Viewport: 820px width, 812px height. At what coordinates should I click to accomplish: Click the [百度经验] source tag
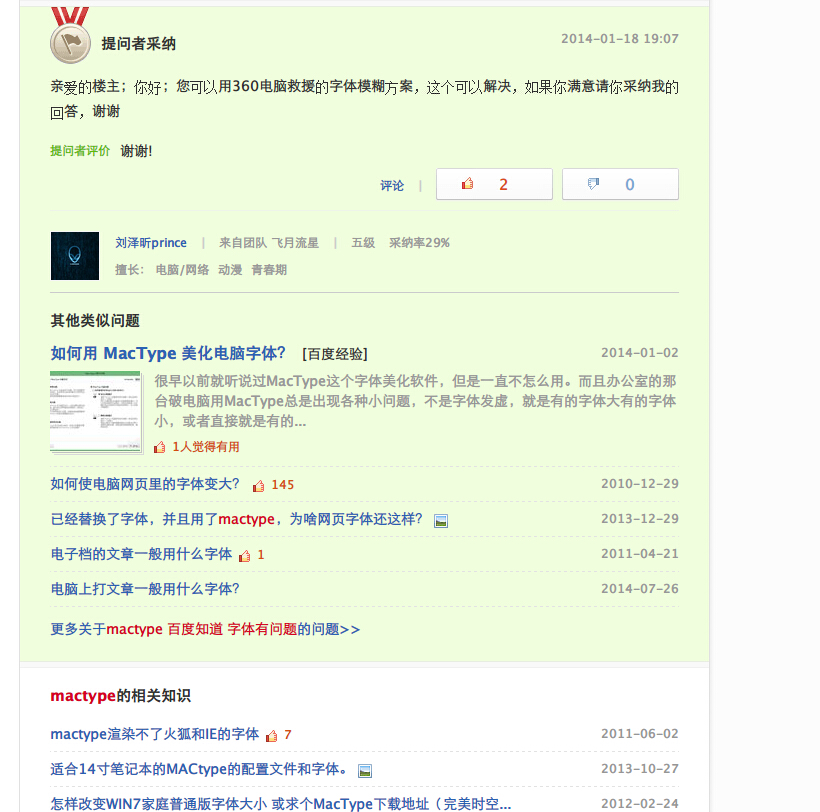tap(335, 354)
